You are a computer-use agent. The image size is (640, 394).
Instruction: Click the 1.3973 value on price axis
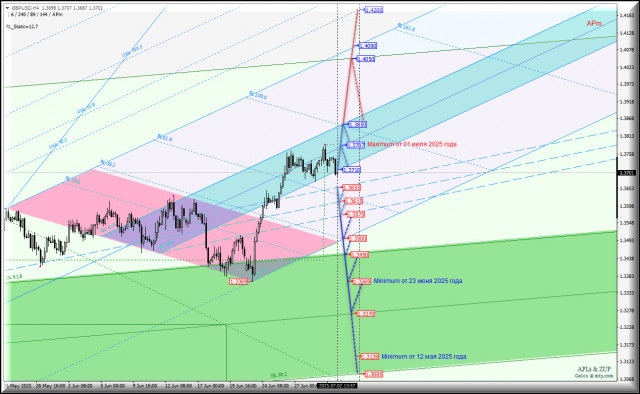pyautogui.click(x=627, y=84)
